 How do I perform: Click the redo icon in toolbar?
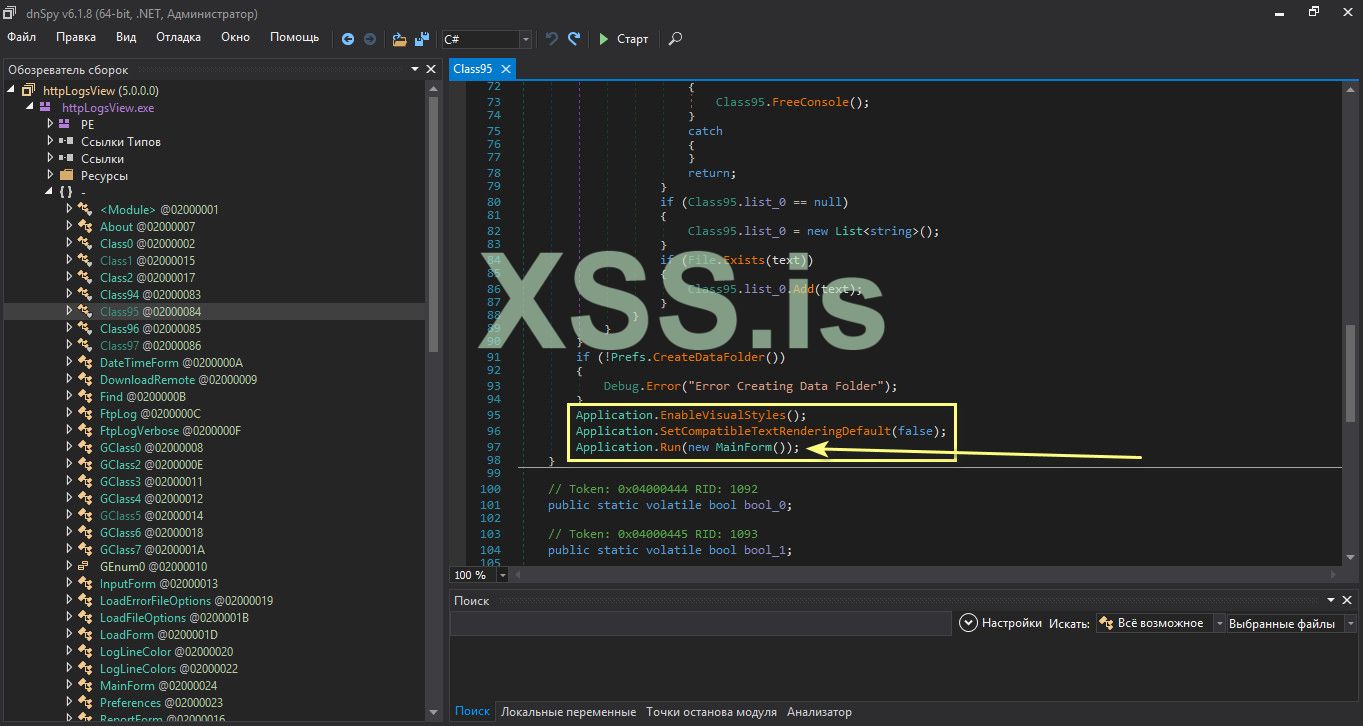[574, 39]
